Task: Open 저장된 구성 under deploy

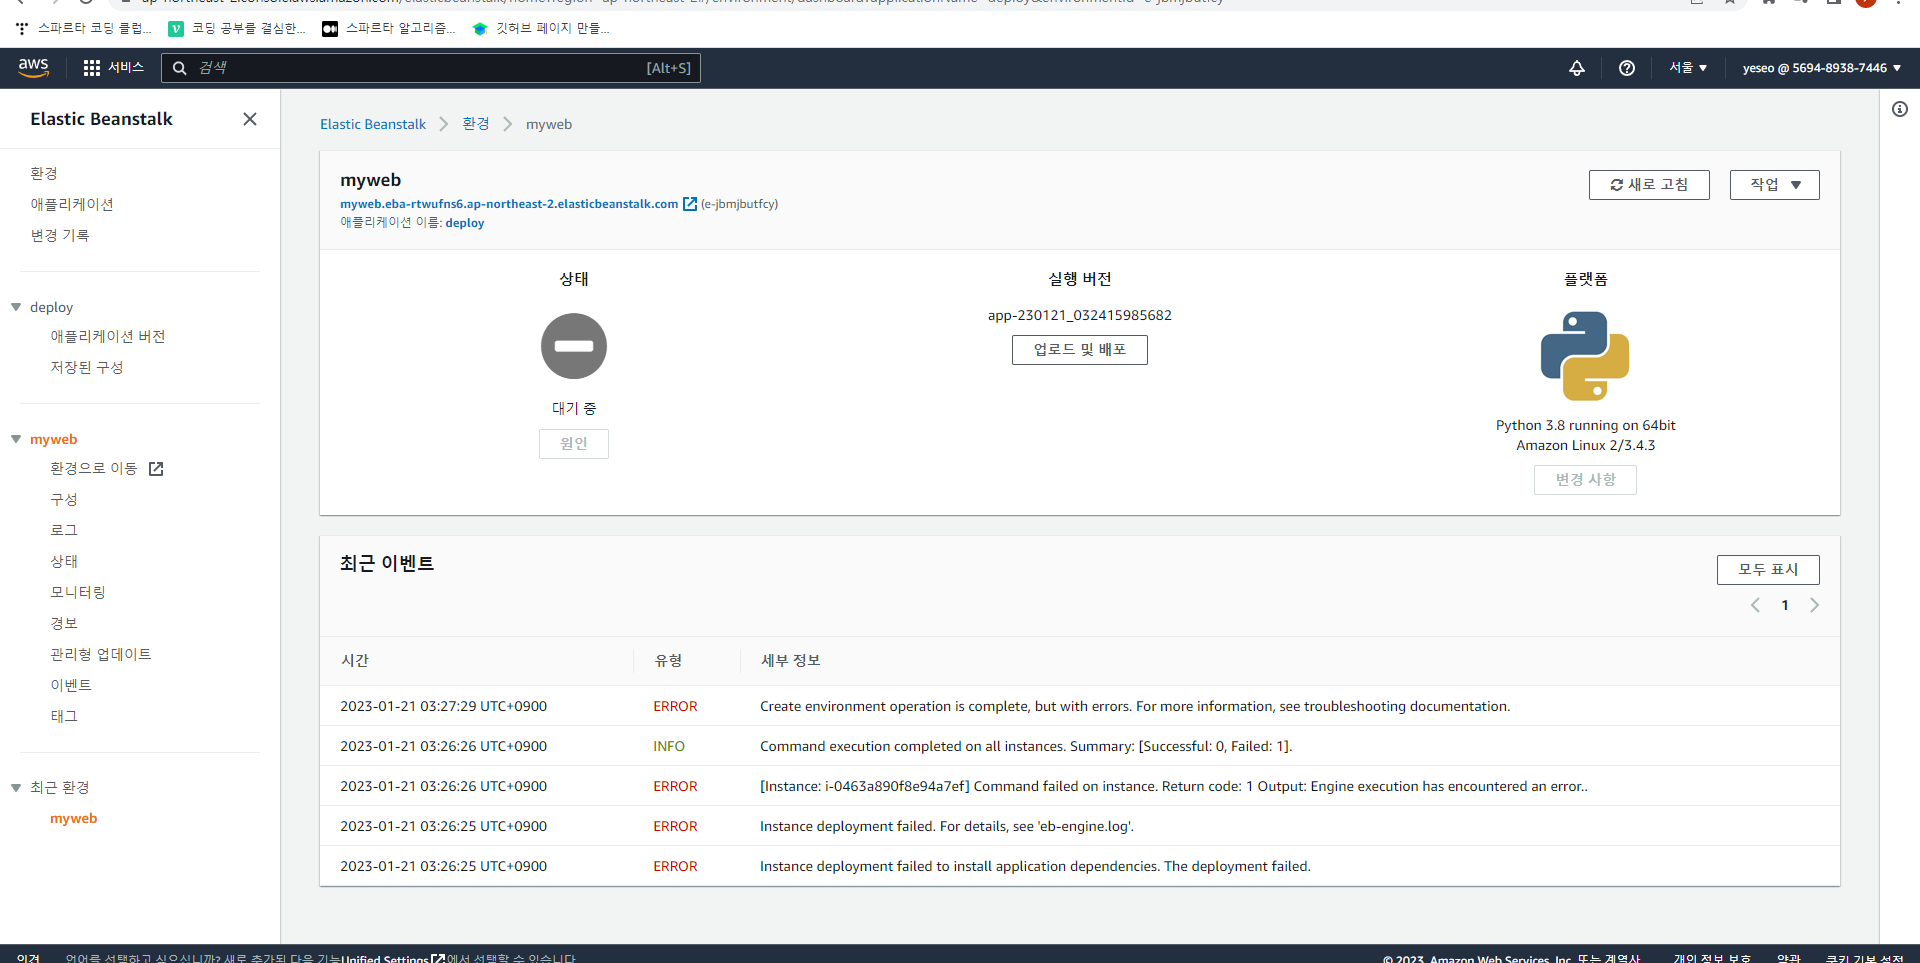Action: pyautogui.click(x=87, y=367)
